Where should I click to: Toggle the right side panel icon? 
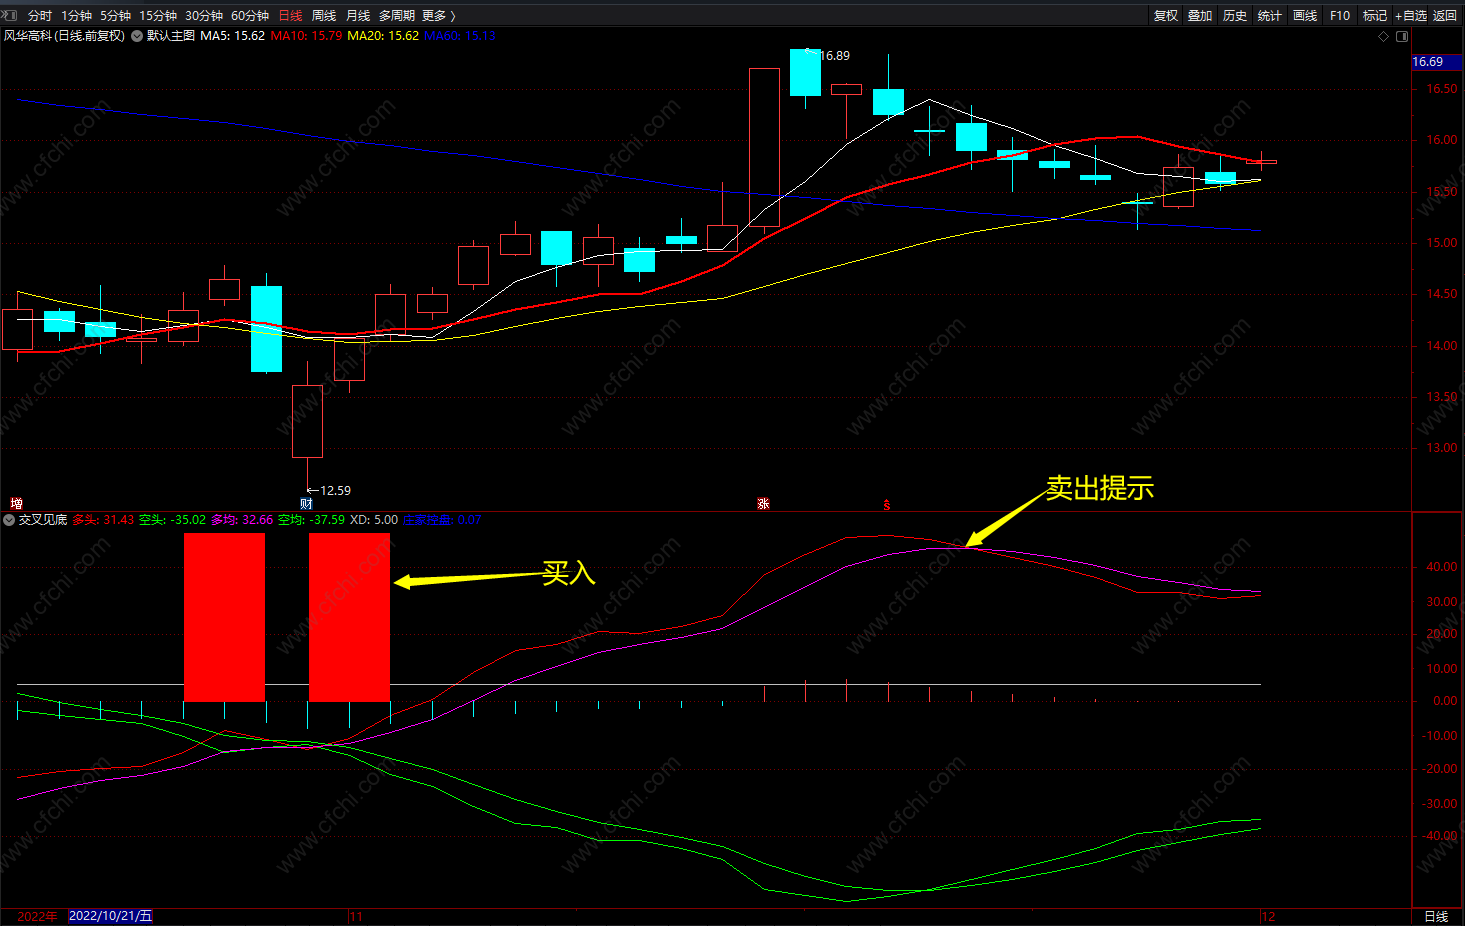[1402, 36]
